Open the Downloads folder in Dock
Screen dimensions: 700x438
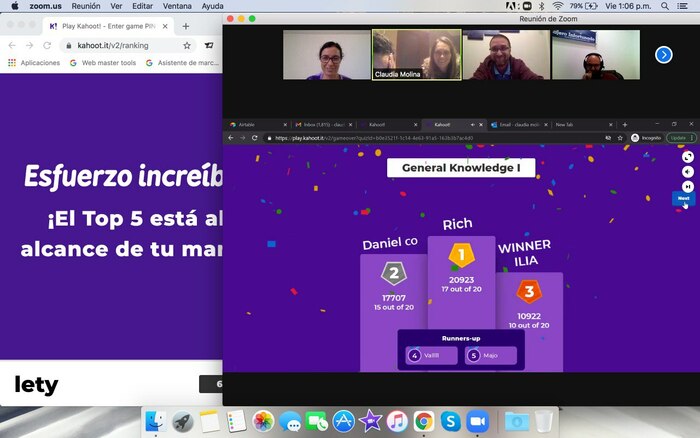[517, 421]
